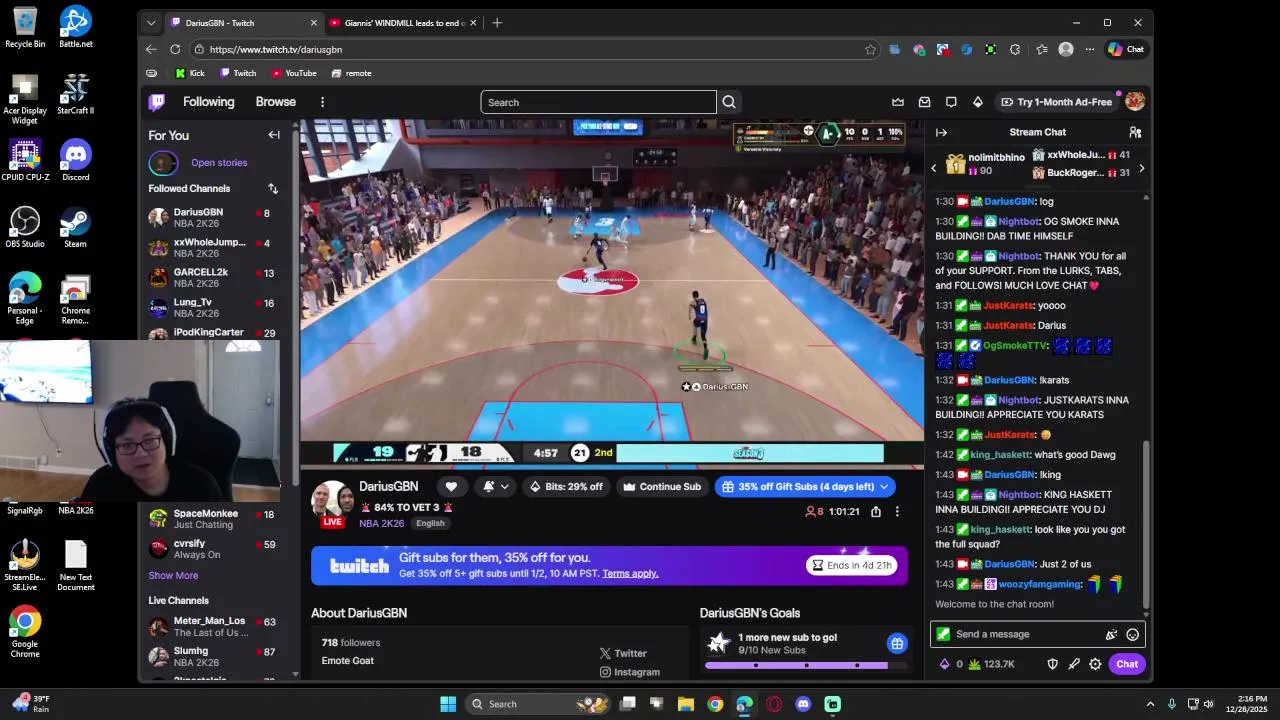
Task: Open File Explorer from the taskbar
Action: tap(686, 704)
